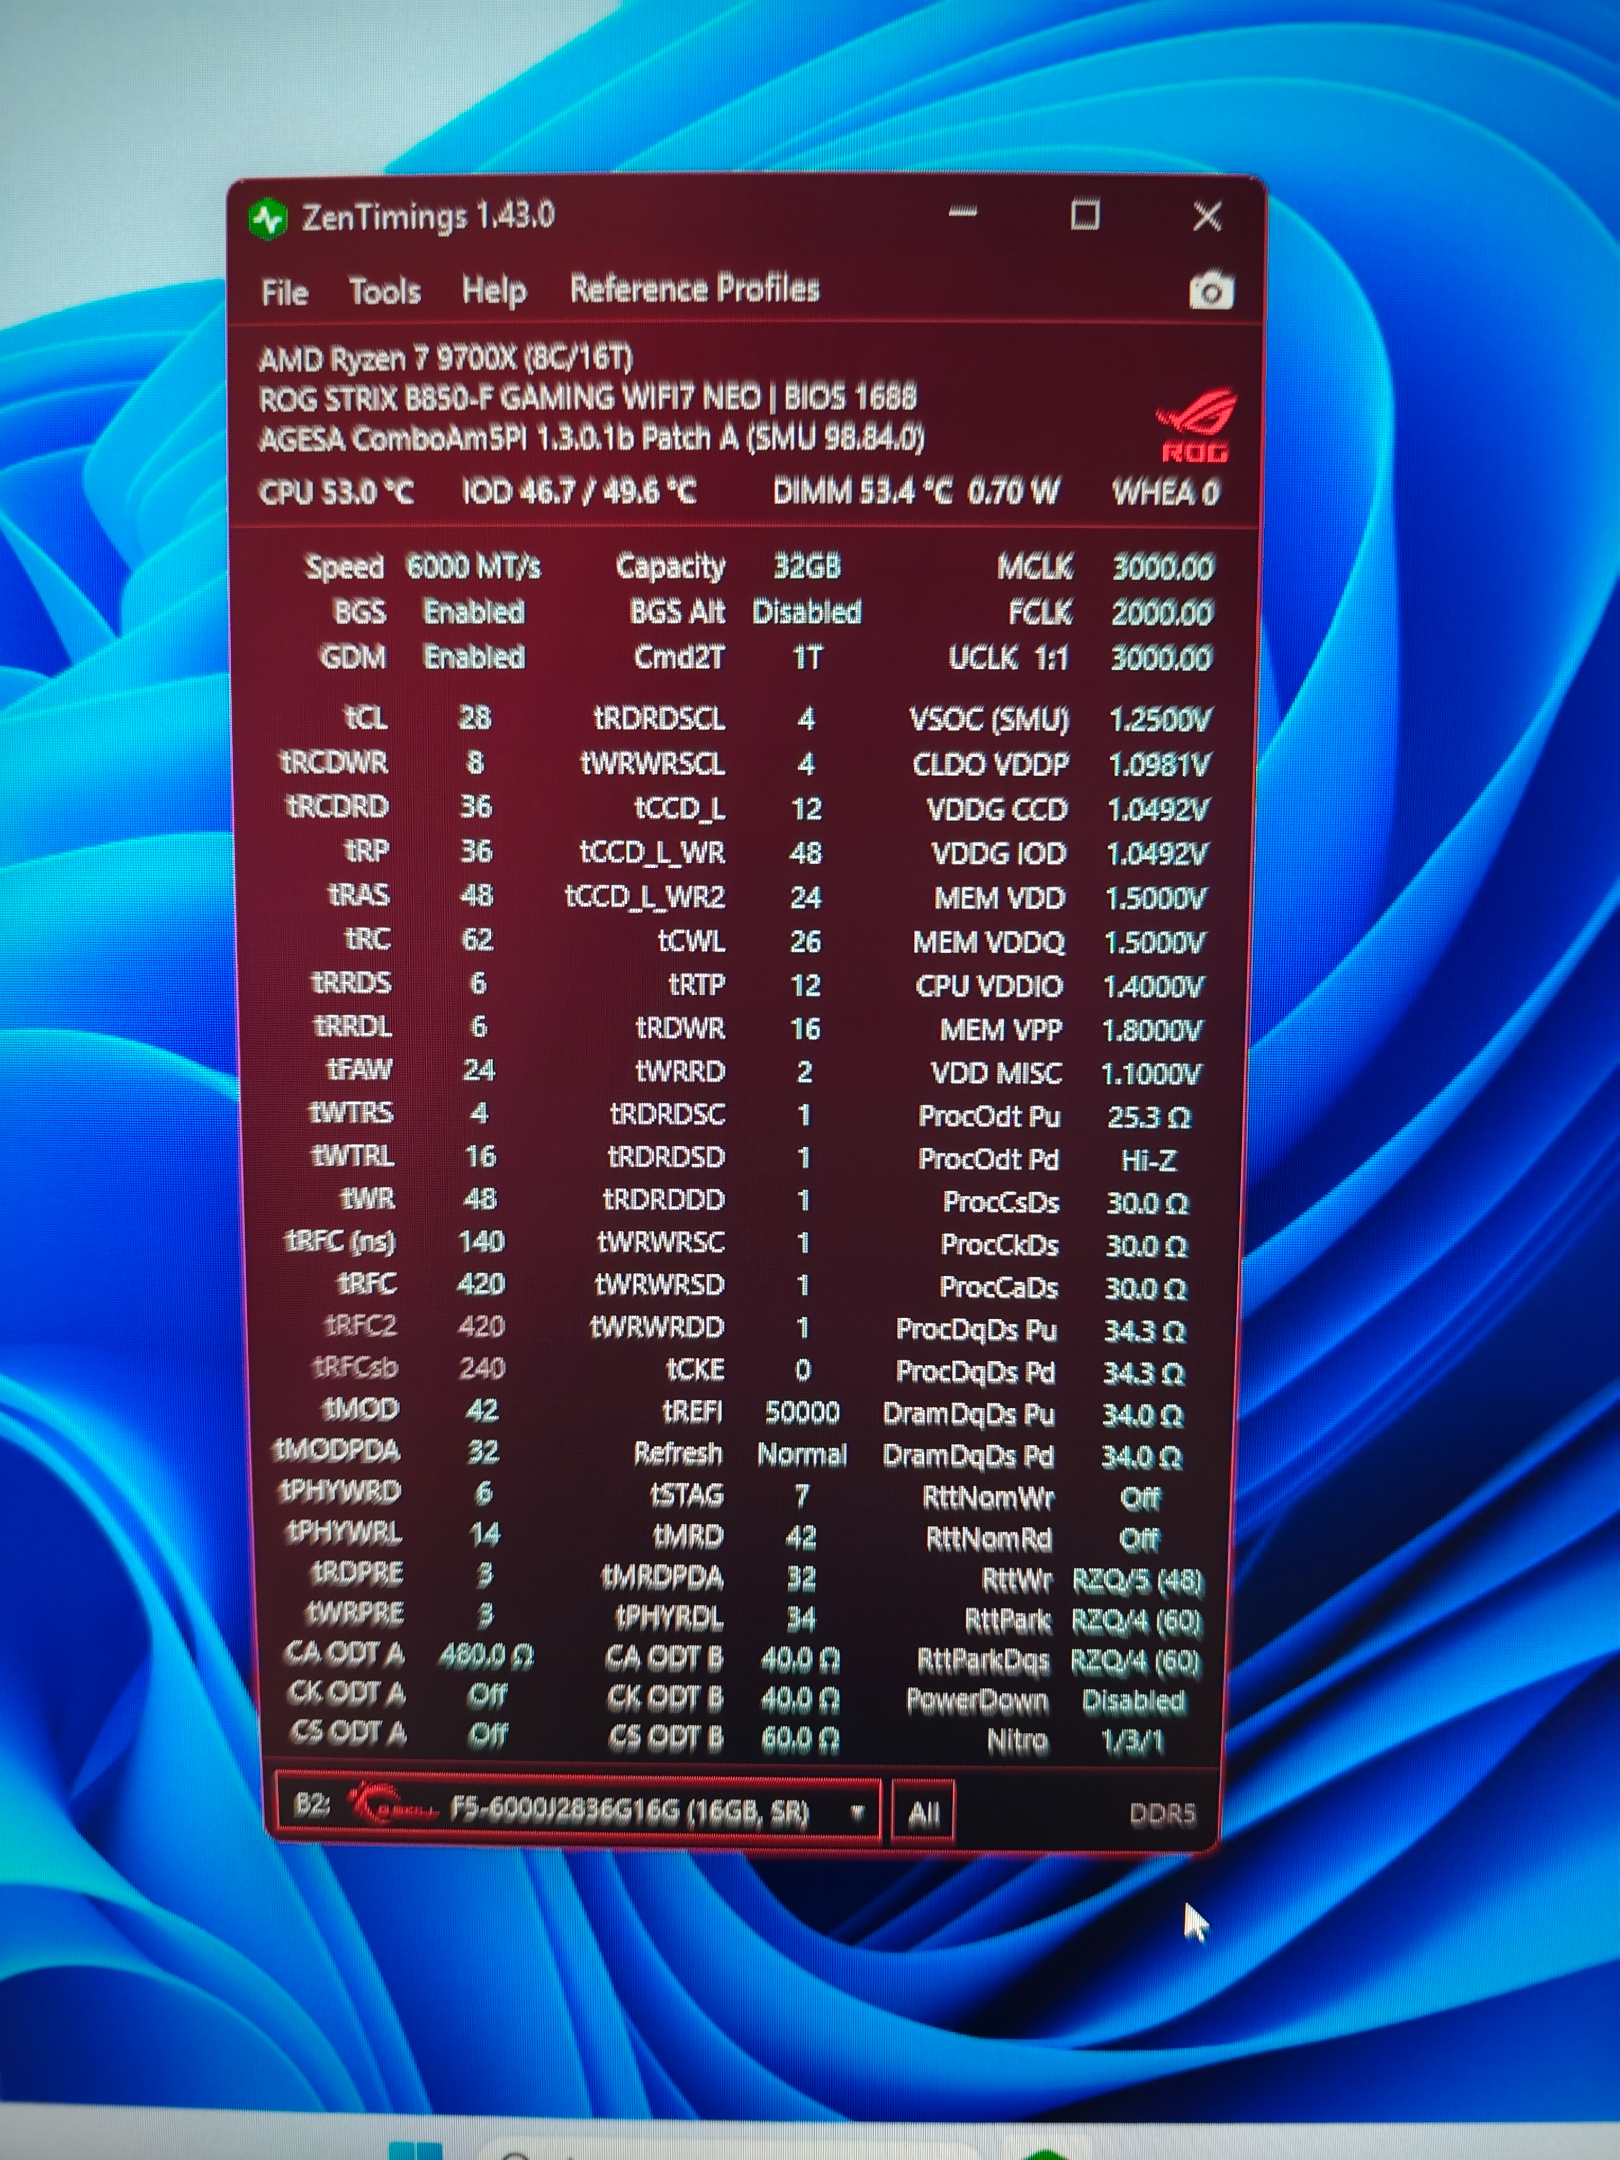
Task: Click the Nitro value '1/3/1'
Action: coord(1132,1742)
